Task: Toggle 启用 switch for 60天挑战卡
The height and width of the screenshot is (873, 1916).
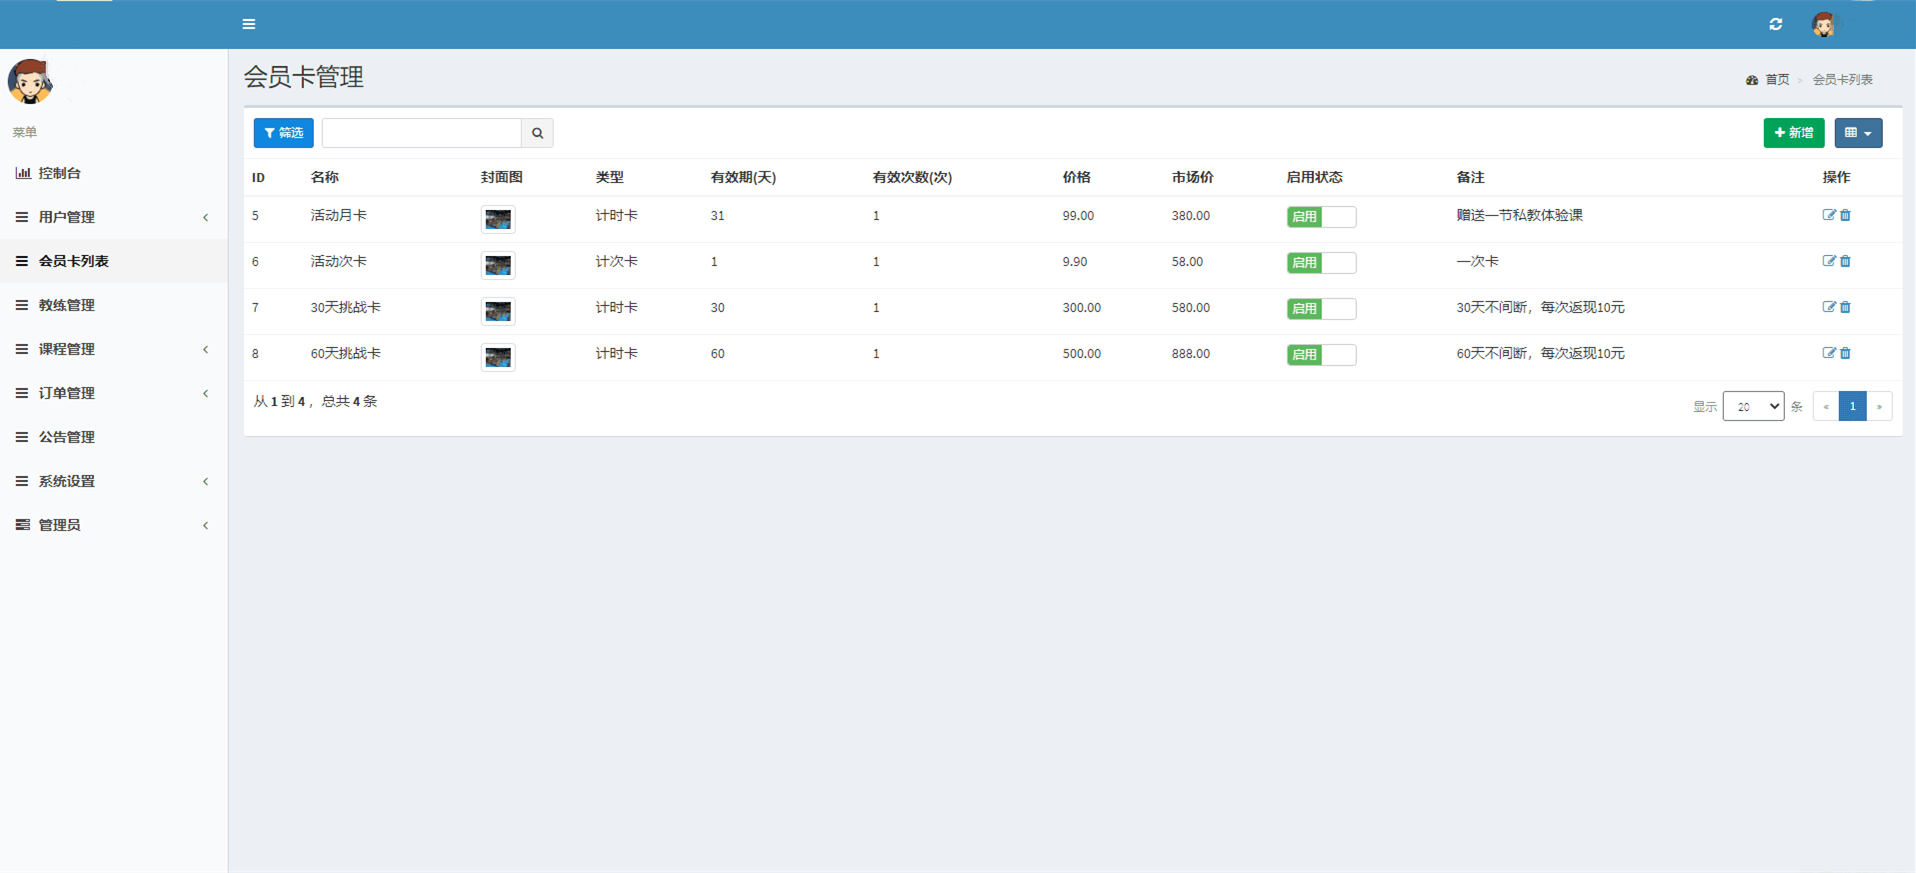Action: tap(1321, 354)
